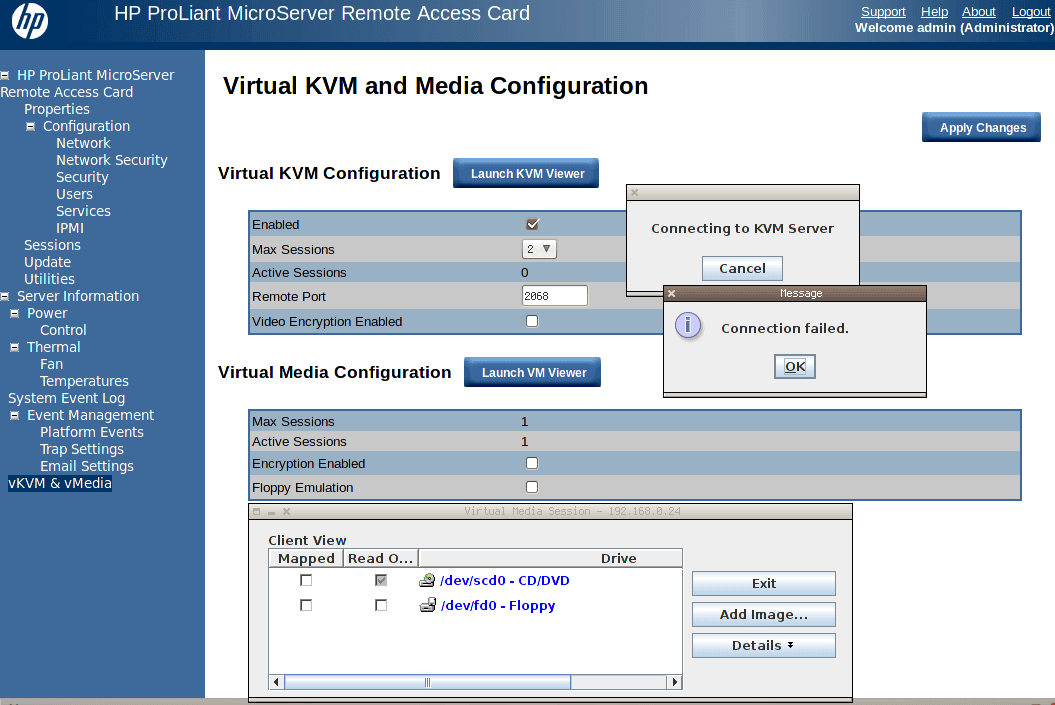Collapse the Power tree node
The height and width of the screenshot is (705, 1055).
[x=14, y=313]
